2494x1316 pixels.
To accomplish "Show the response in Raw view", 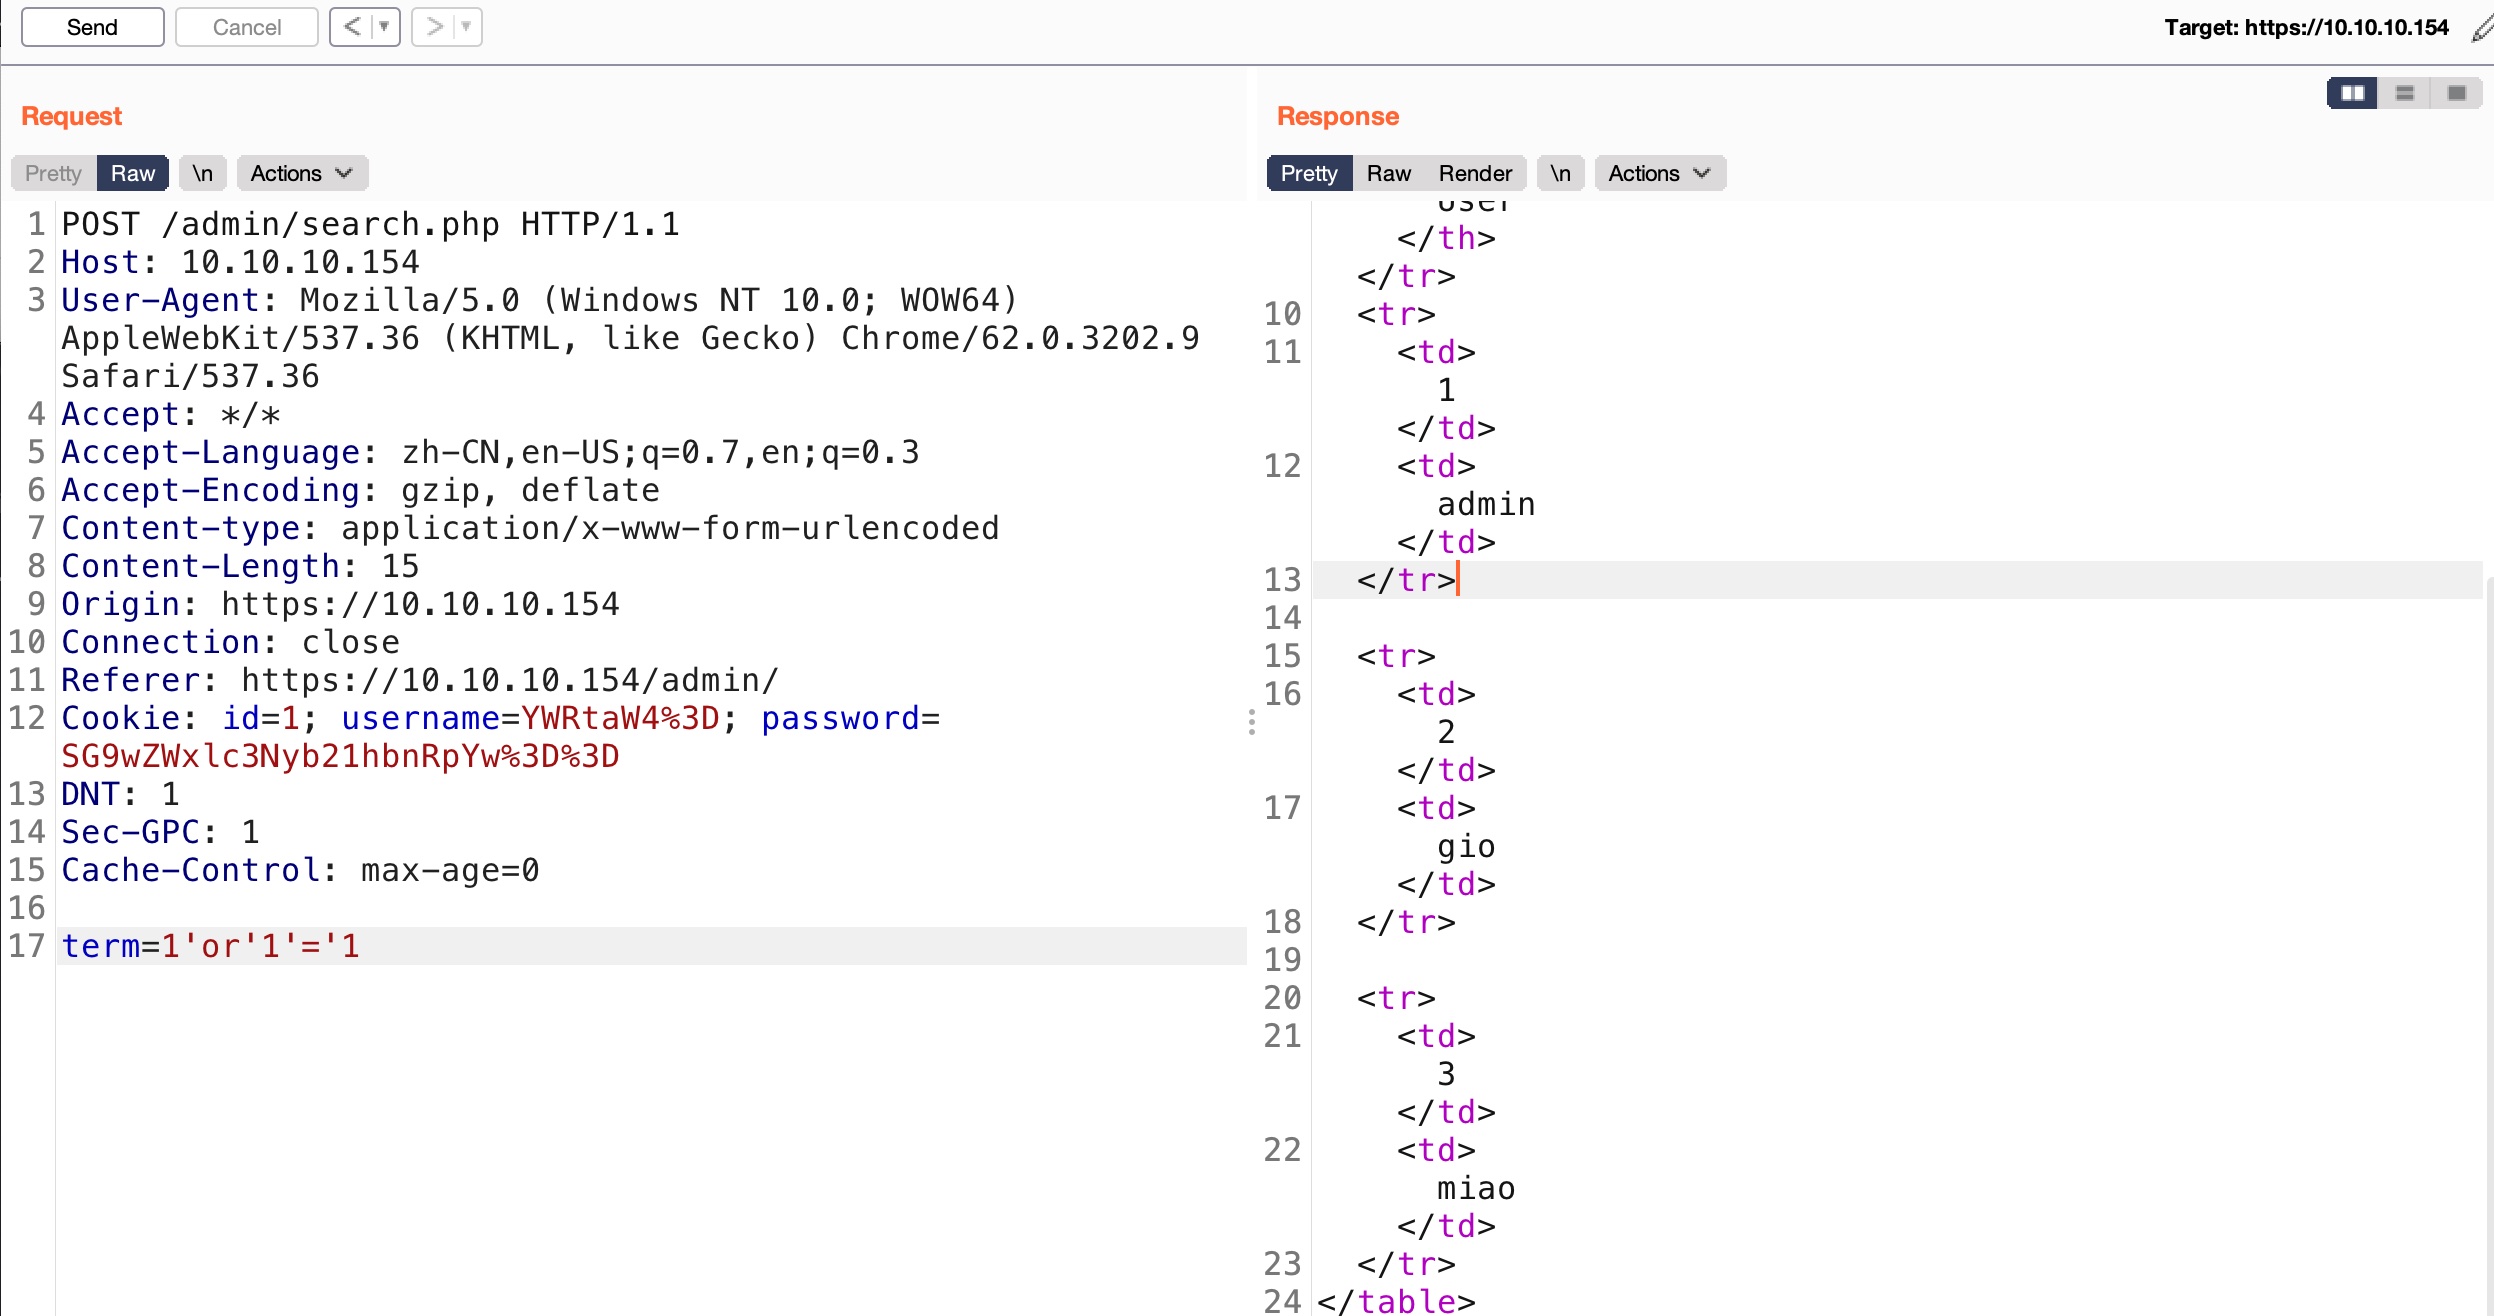I will [1388, 173].
